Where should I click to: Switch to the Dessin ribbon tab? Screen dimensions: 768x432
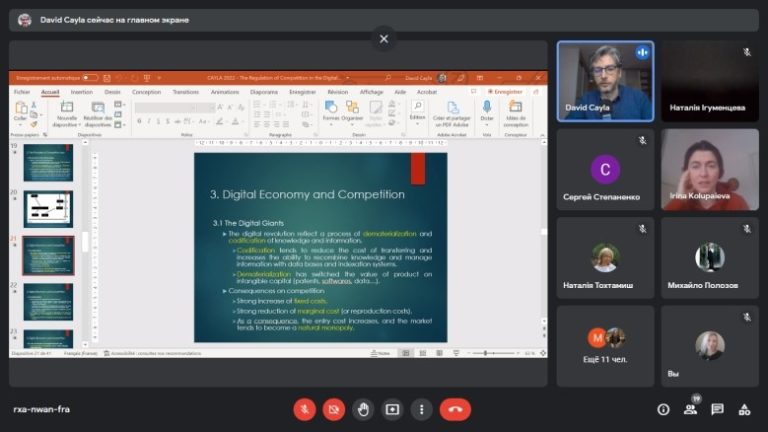click(x=112, y=92)
